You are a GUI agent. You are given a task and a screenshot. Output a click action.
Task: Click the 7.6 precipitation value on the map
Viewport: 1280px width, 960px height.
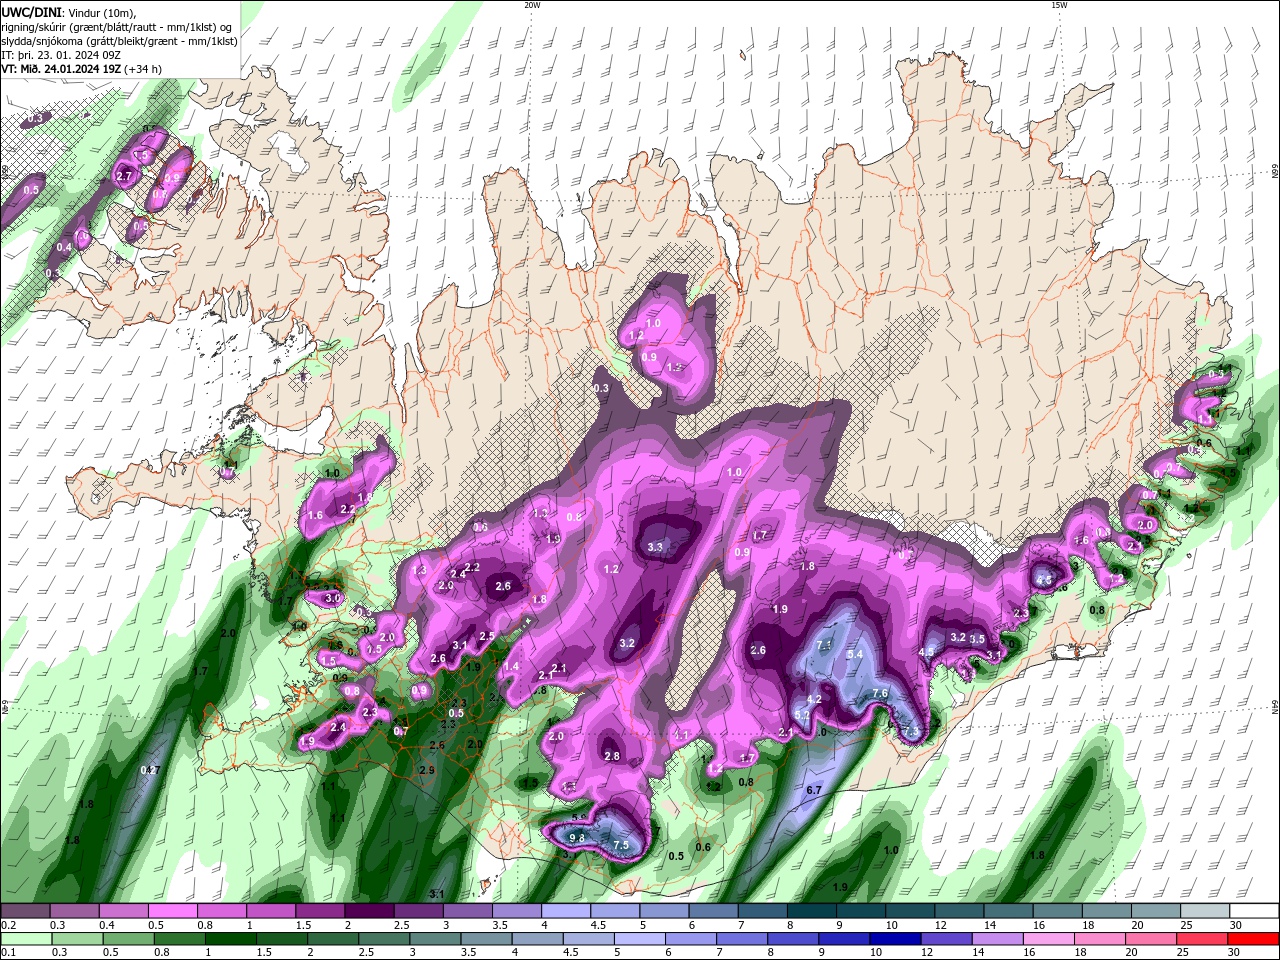pyautogui.click(x=880, y=693)
